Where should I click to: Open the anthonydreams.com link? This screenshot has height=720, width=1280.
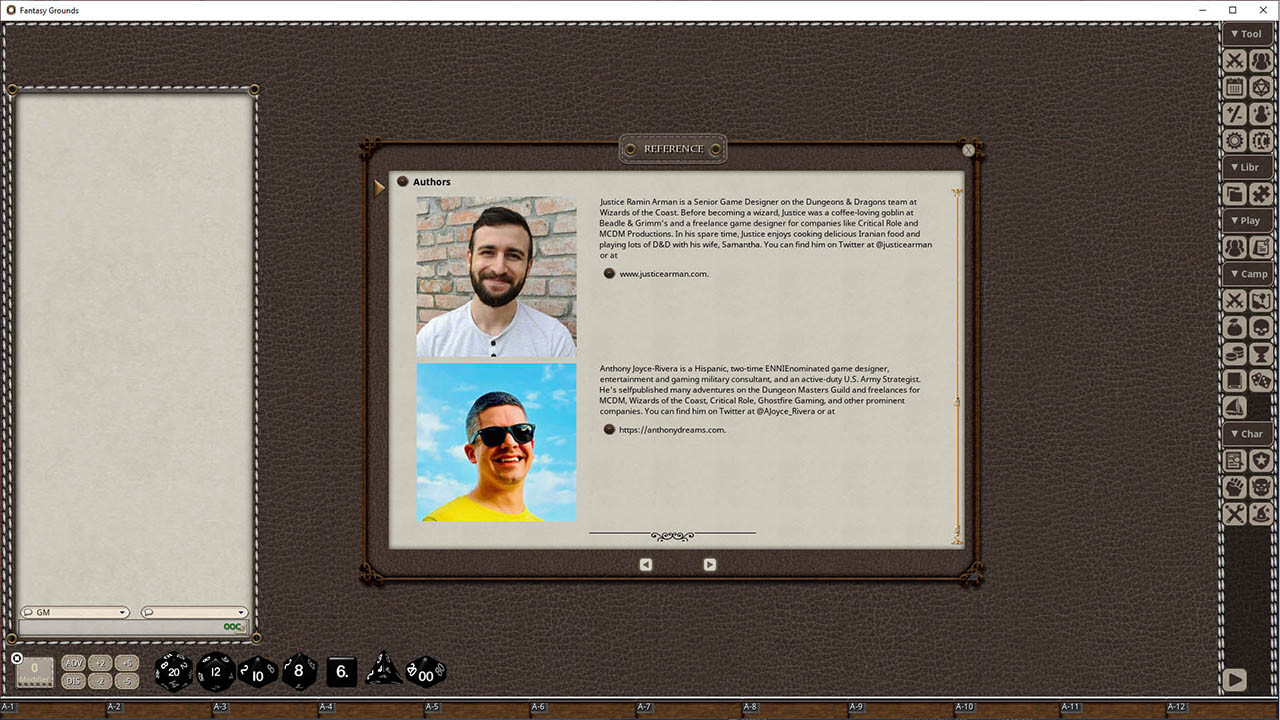point(672,429)
